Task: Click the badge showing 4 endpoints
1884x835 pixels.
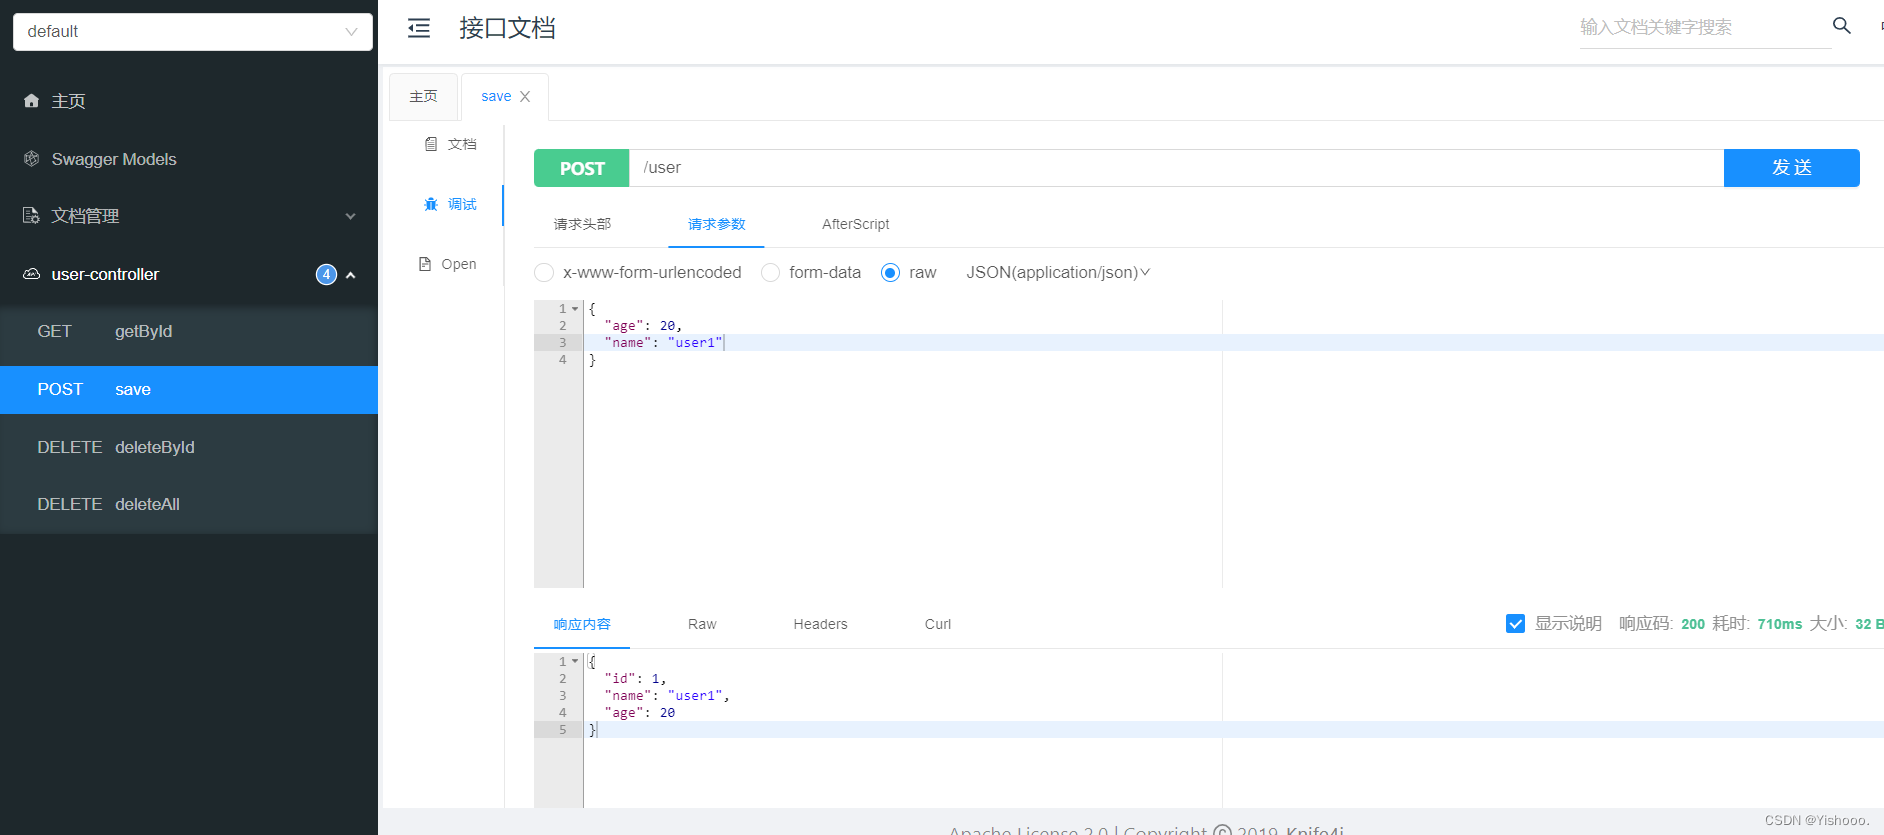Action: [x=326, y=274]
